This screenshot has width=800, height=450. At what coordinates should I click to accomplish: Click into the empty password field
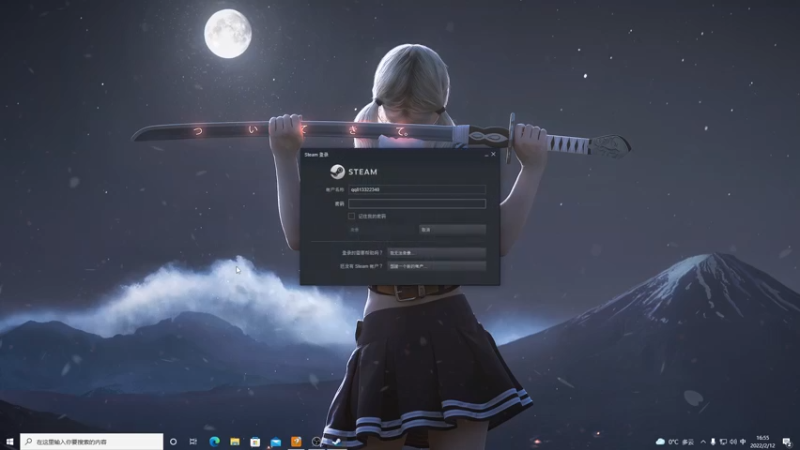(x=417, y=204)
